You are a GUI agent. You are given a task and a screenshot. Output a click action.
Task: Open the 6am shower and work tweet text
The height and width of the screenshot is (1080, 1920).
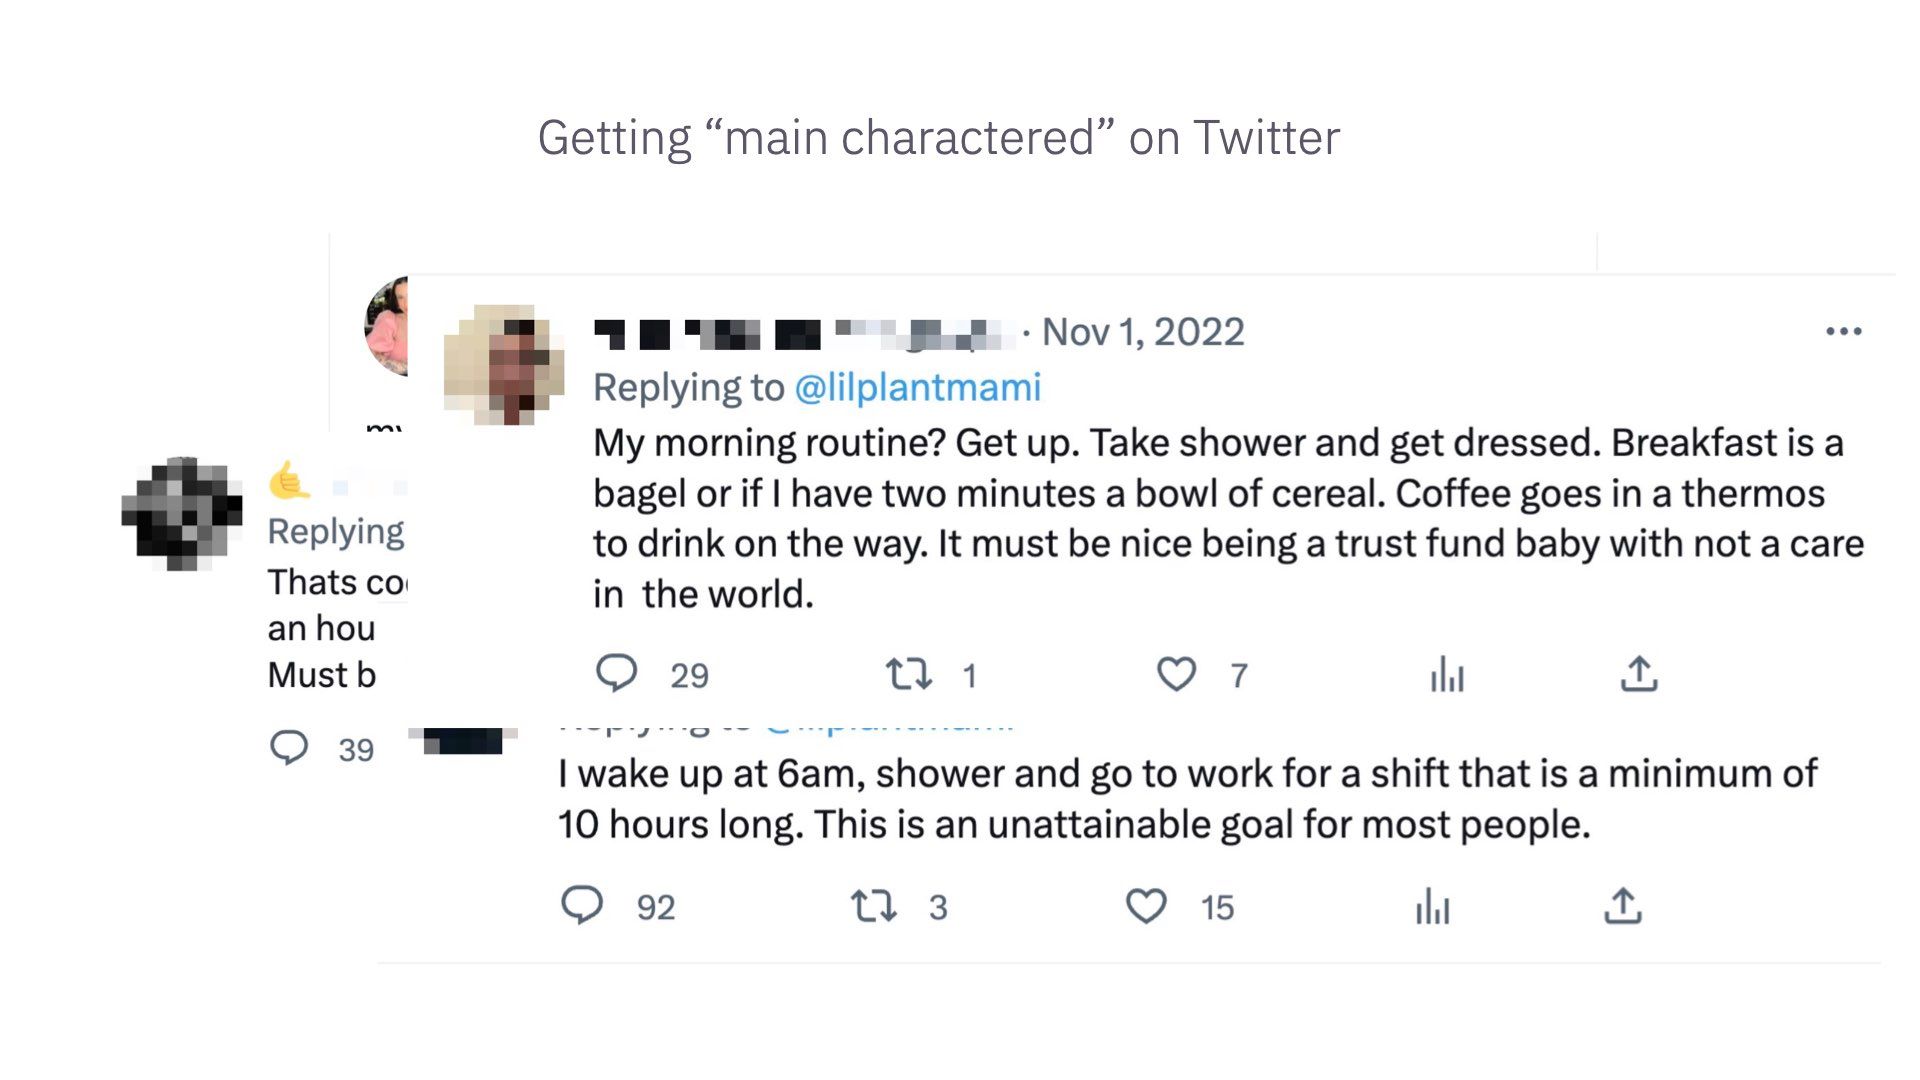tap(1188, 799)
